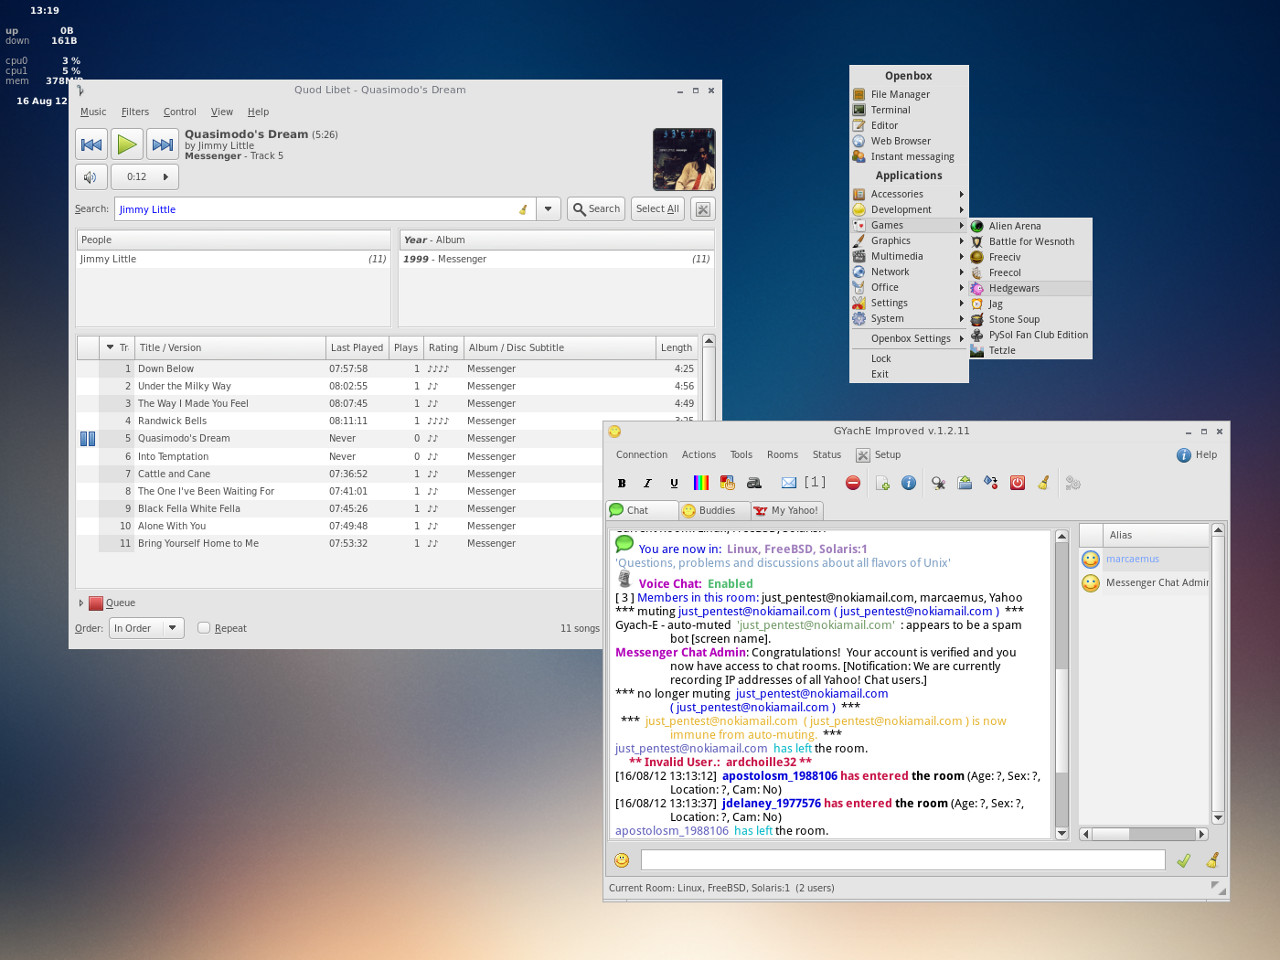Click the browser preferences tools icon beside Select All
1280x960 pixels.
point(703,209)
